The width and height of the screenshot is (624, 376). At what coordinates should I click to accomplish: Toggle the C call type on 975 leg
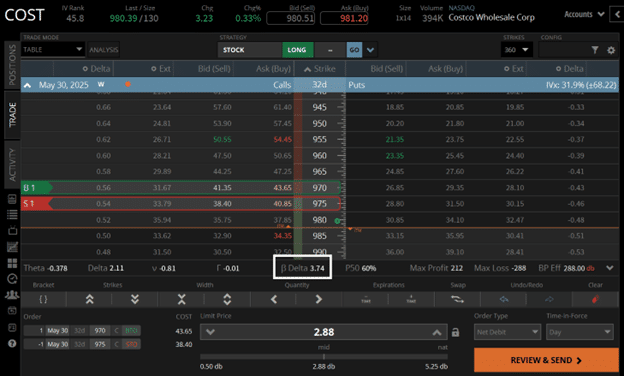[117, 344]
